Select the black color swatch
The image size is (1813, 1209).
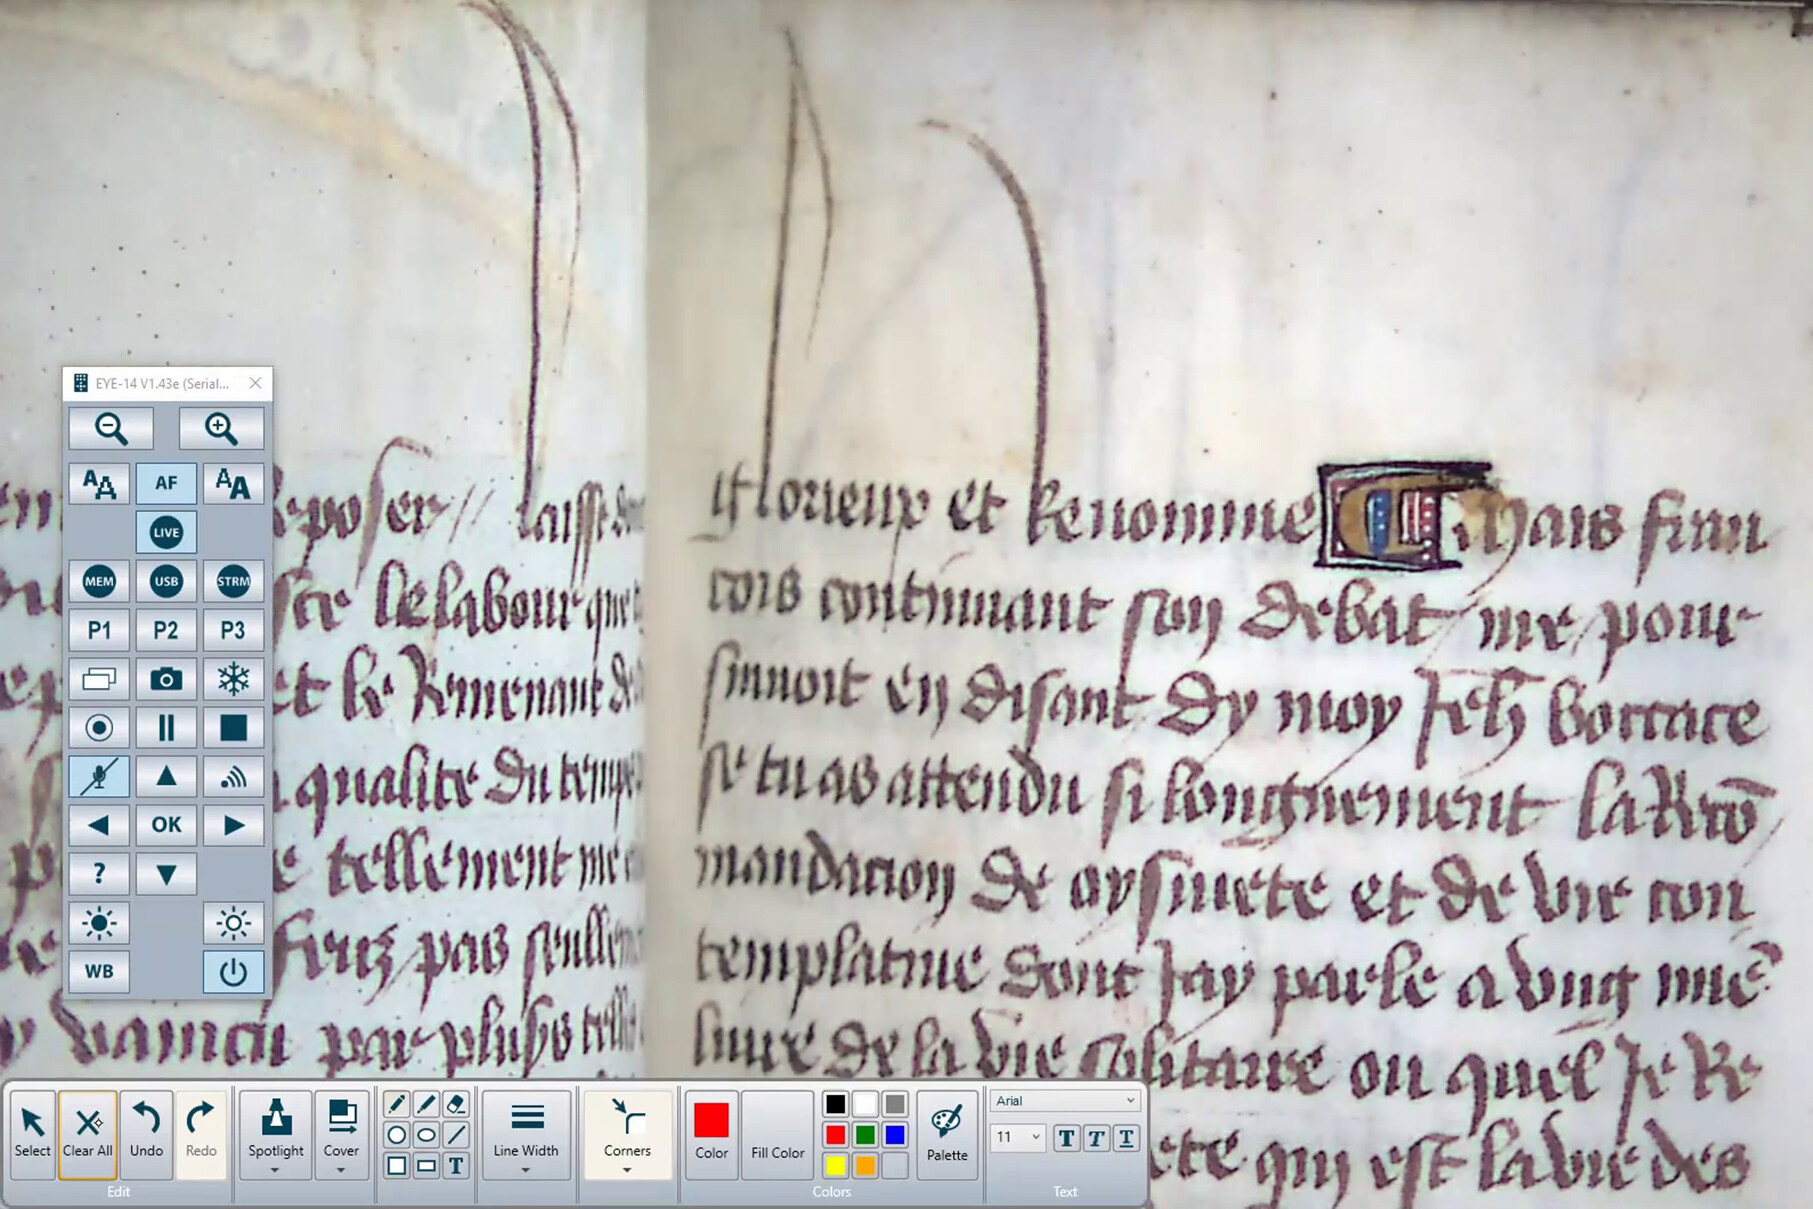(x=836, y=1104)
